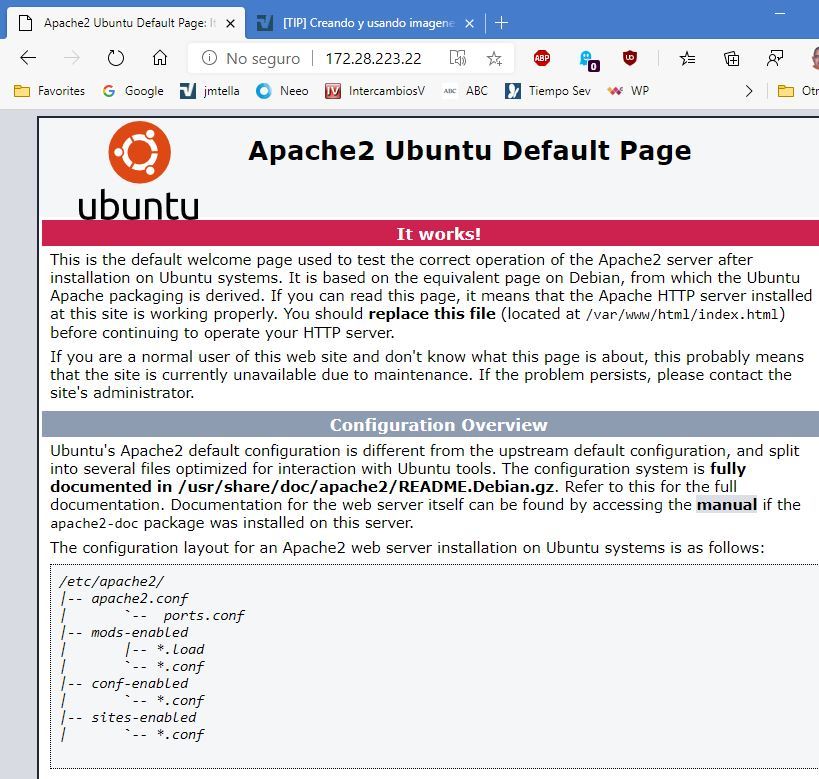
Task: Open the AdBlock Plus extension icon
Action: 541,58
